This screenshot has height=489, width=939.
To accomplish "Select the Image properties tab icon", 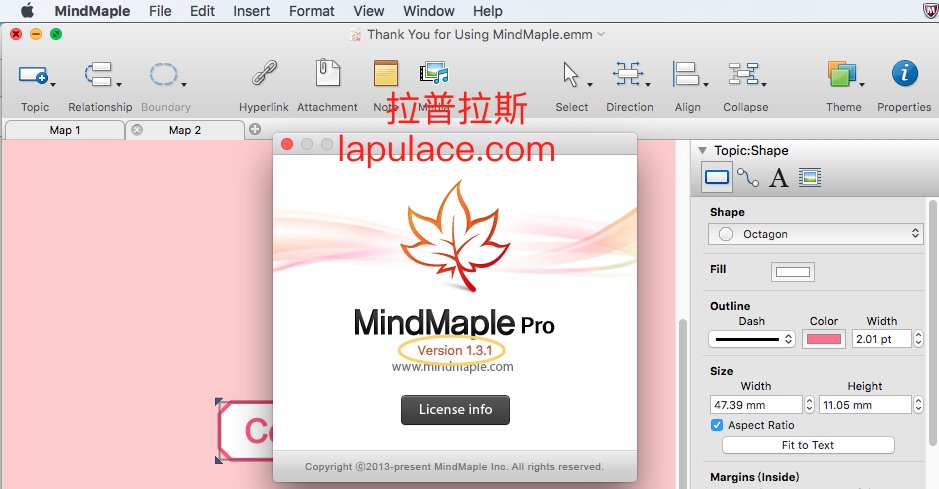I will tap(810, 177).
